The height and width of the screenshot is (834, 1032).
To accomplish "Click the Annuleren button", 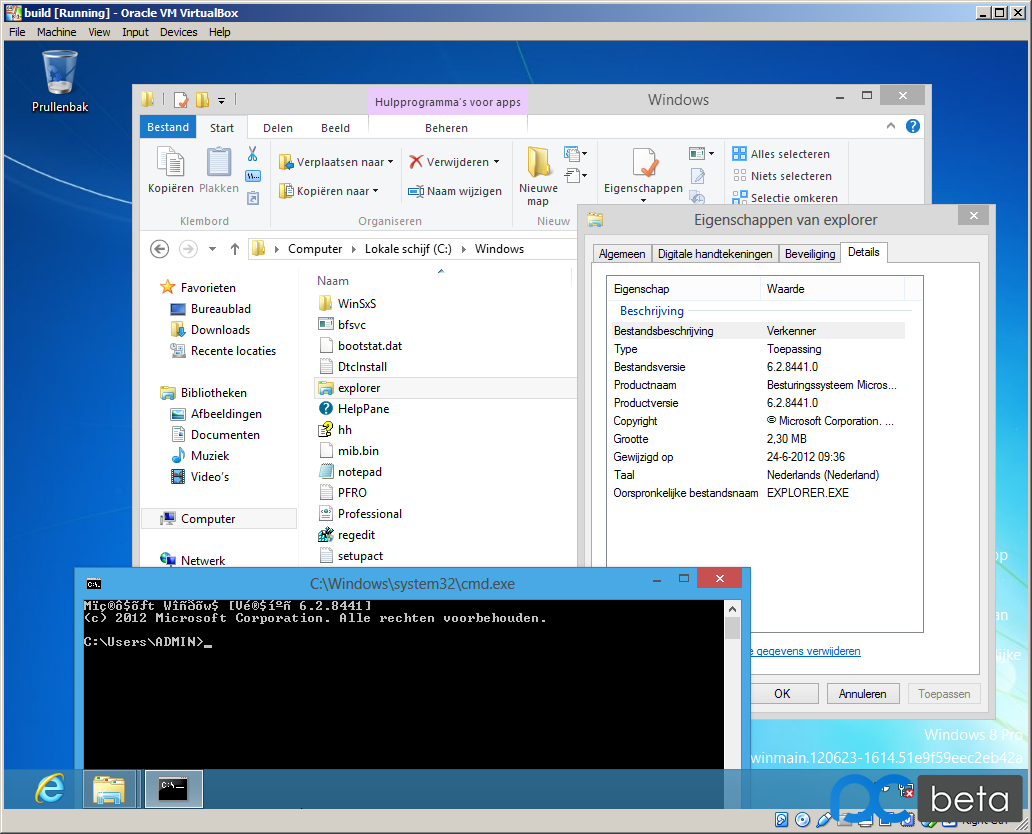I will pyautogui.click(x=862, y=693).
